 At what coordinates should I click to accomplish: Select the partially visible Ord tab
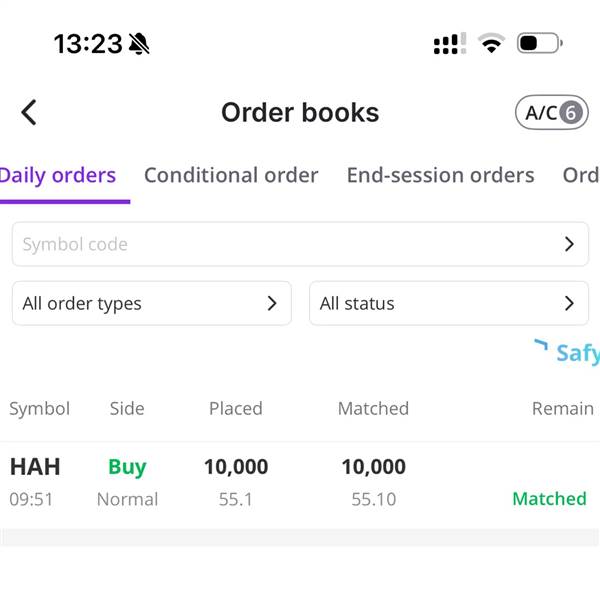click(581, 176)
